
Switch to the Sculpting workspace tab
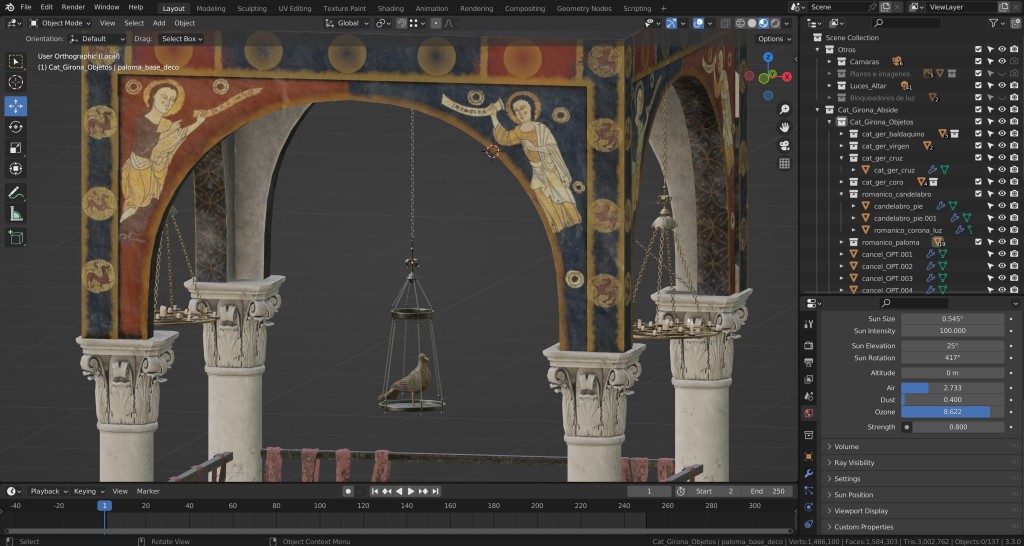click(252, 8)
